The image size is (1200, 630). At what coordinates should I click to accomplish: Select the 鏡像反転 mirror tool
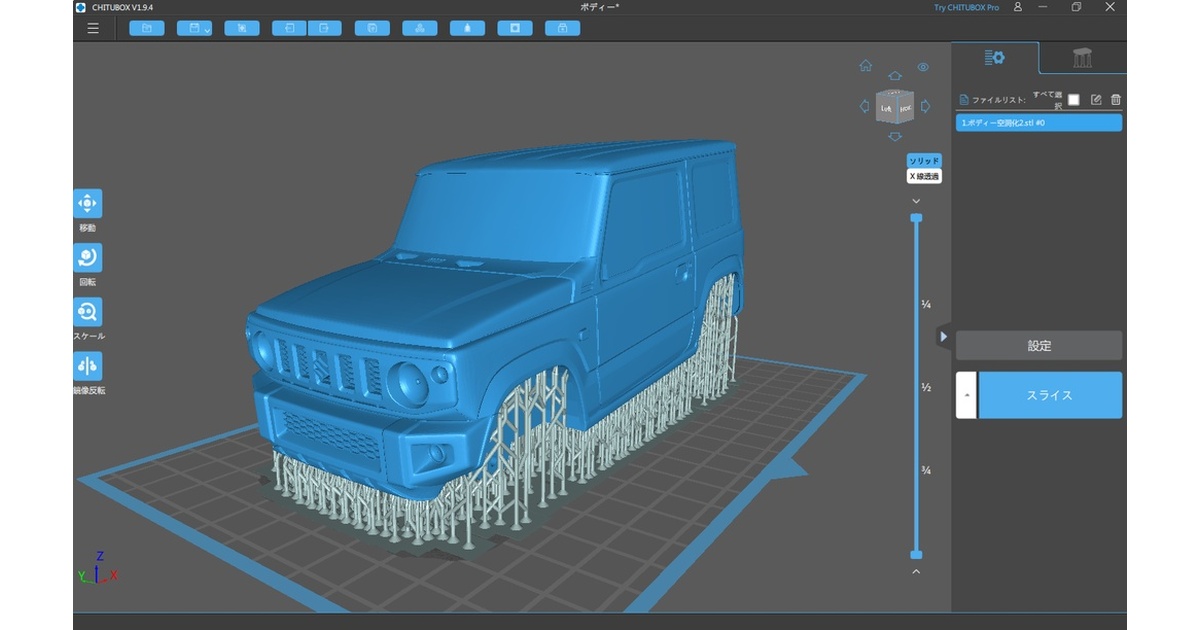point(87,366)
